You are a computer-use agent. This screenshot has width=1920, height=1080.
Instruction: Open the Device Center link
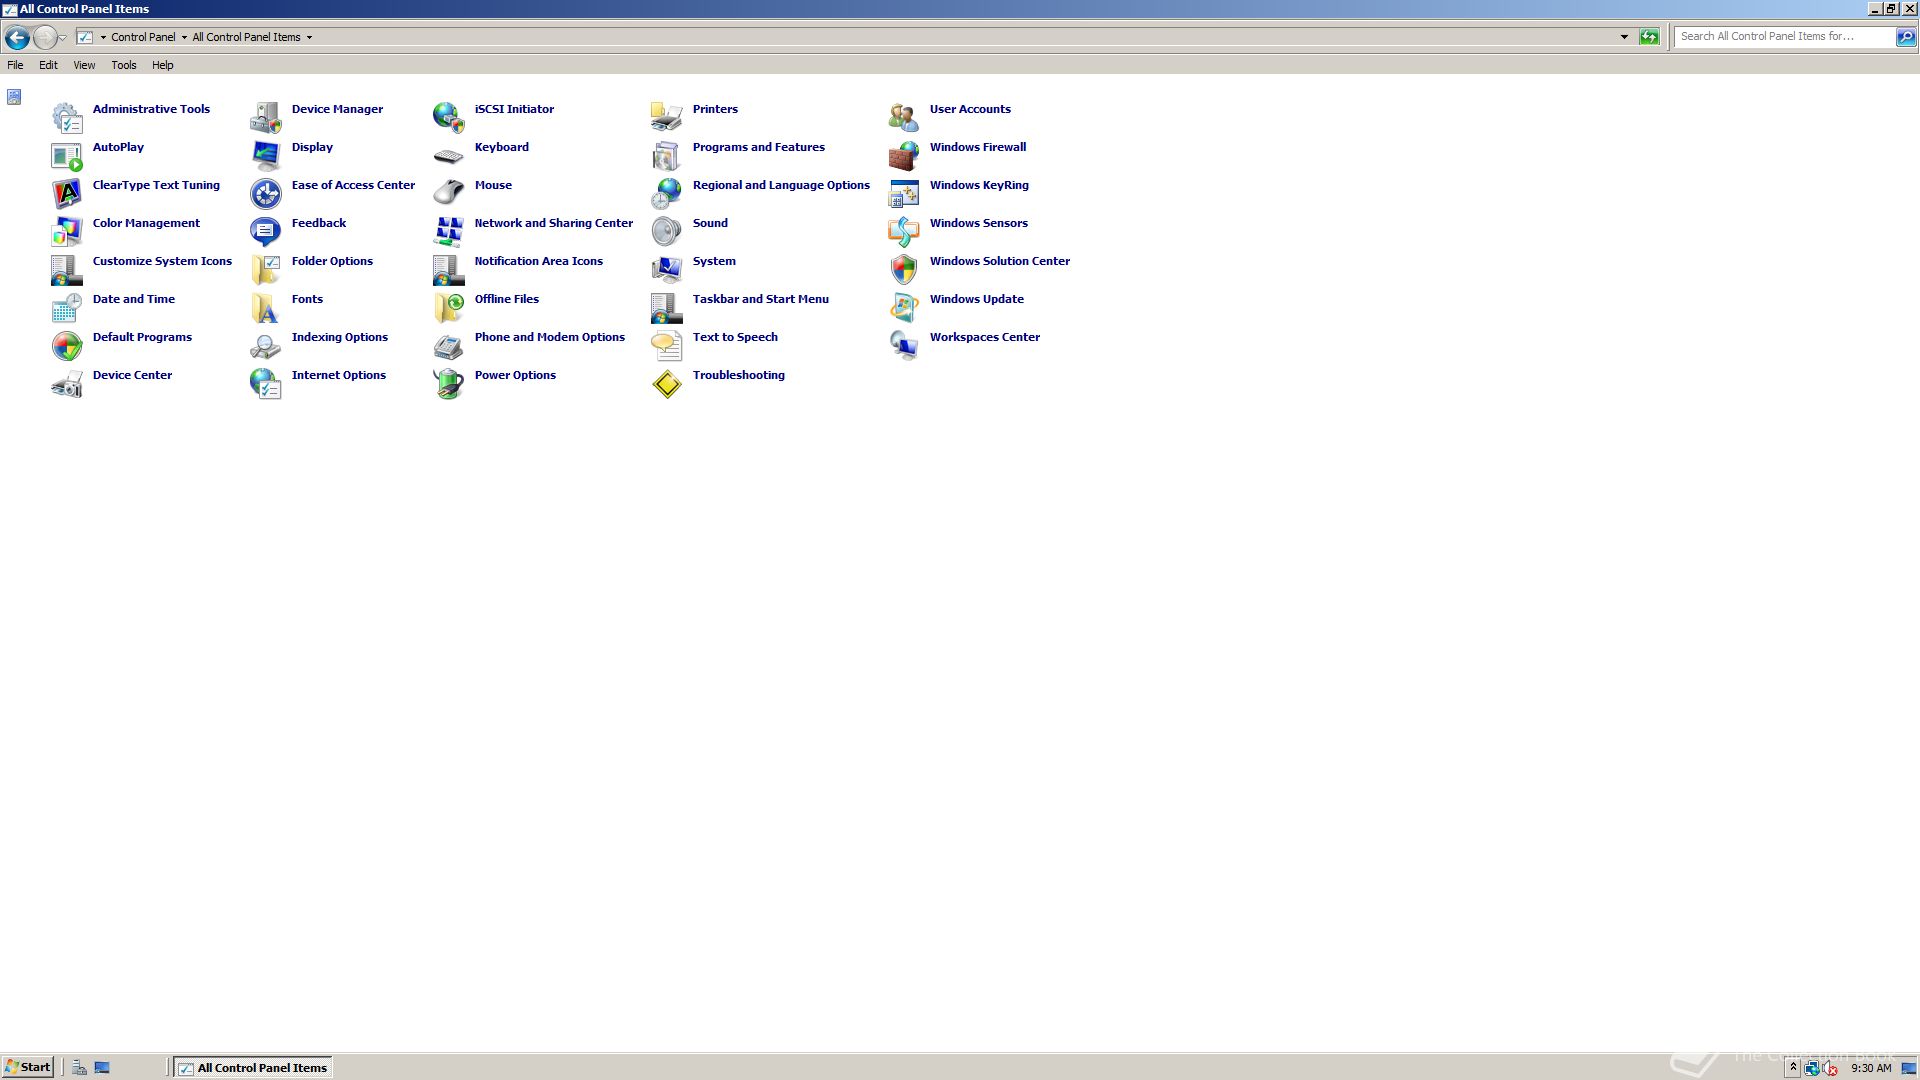click(x=132, y=375)
